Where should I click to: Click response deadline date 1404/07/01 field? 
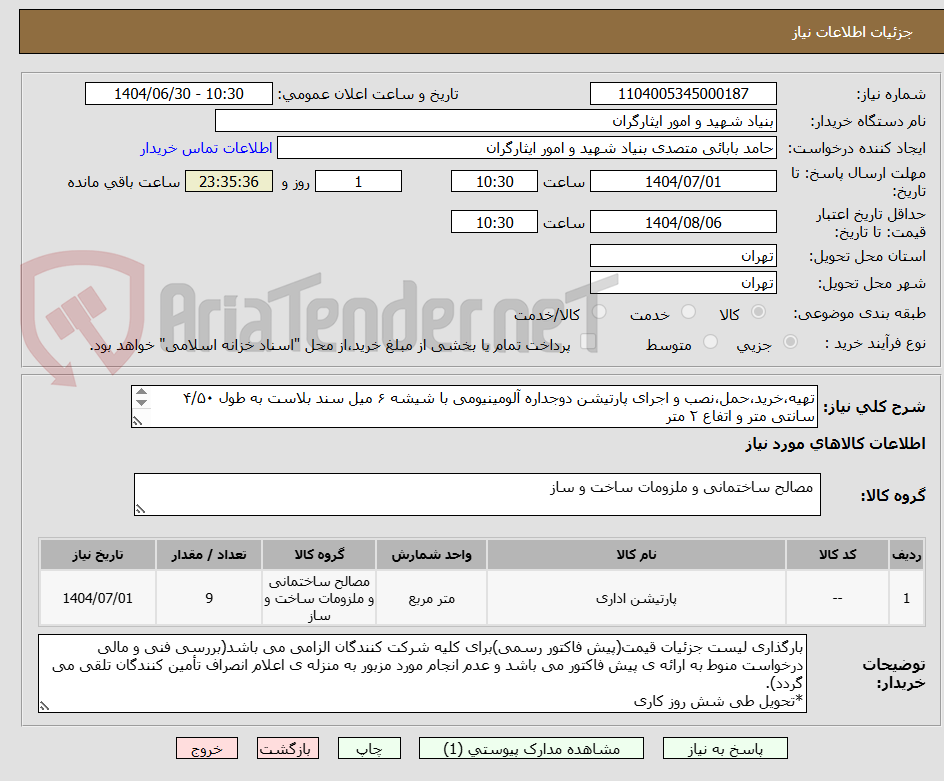683,181
